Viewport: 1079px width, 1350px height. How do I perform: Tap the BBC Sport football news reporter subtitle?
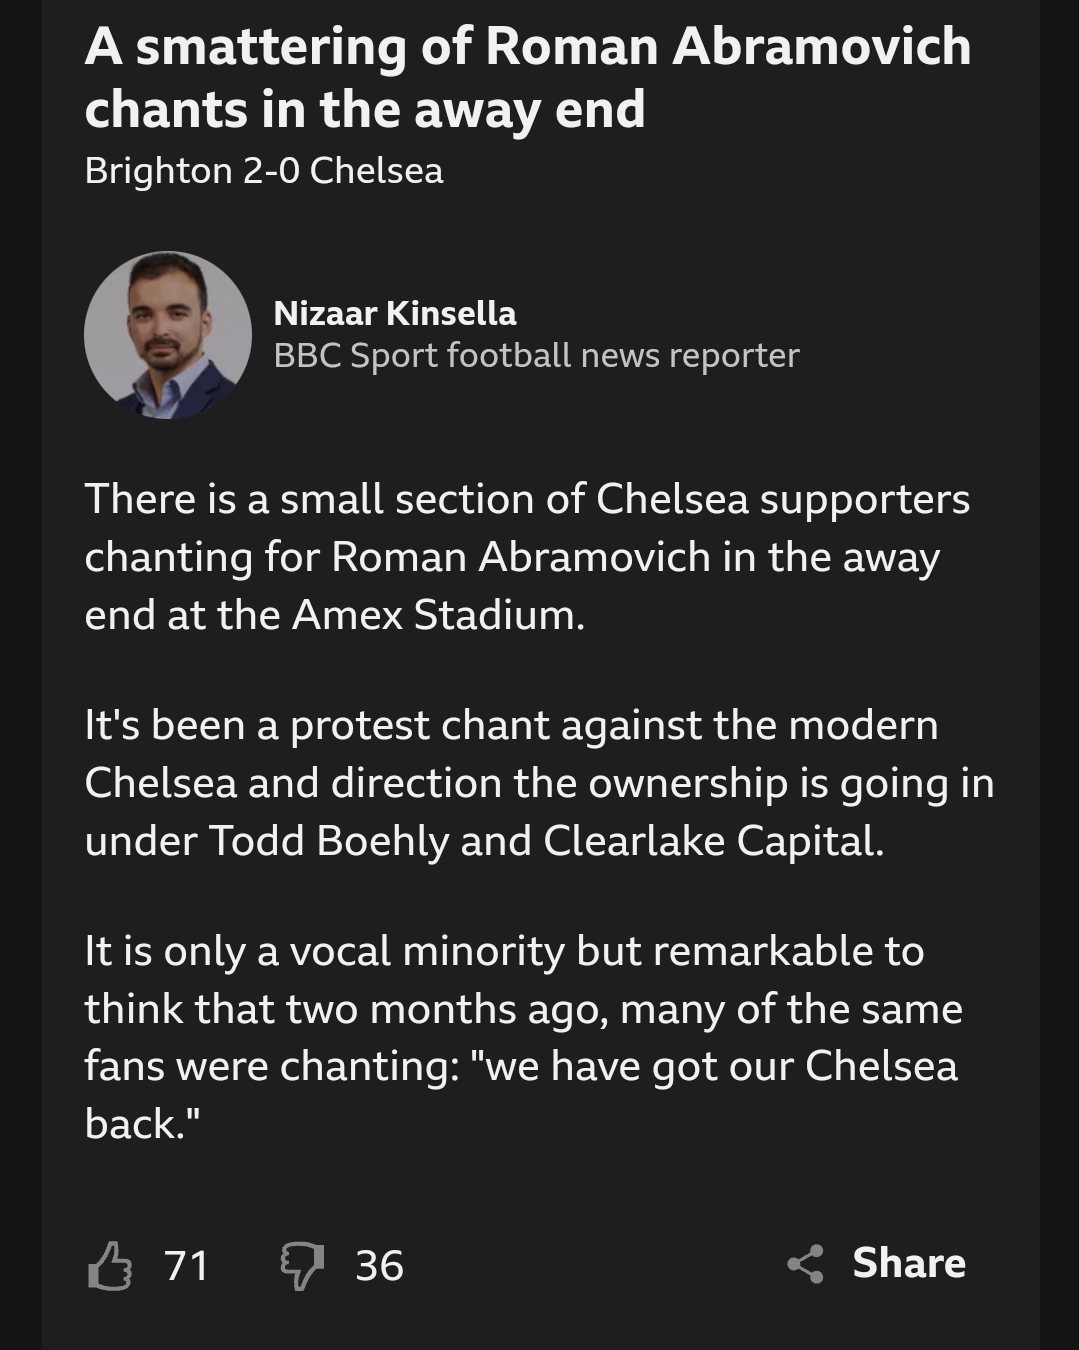tap(536, 356)
